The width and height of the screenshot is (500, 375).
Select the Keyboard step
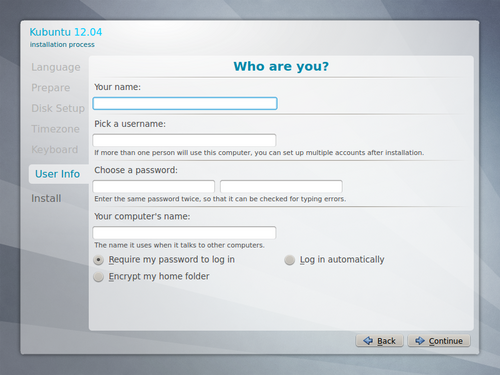(x=55, y=150)
